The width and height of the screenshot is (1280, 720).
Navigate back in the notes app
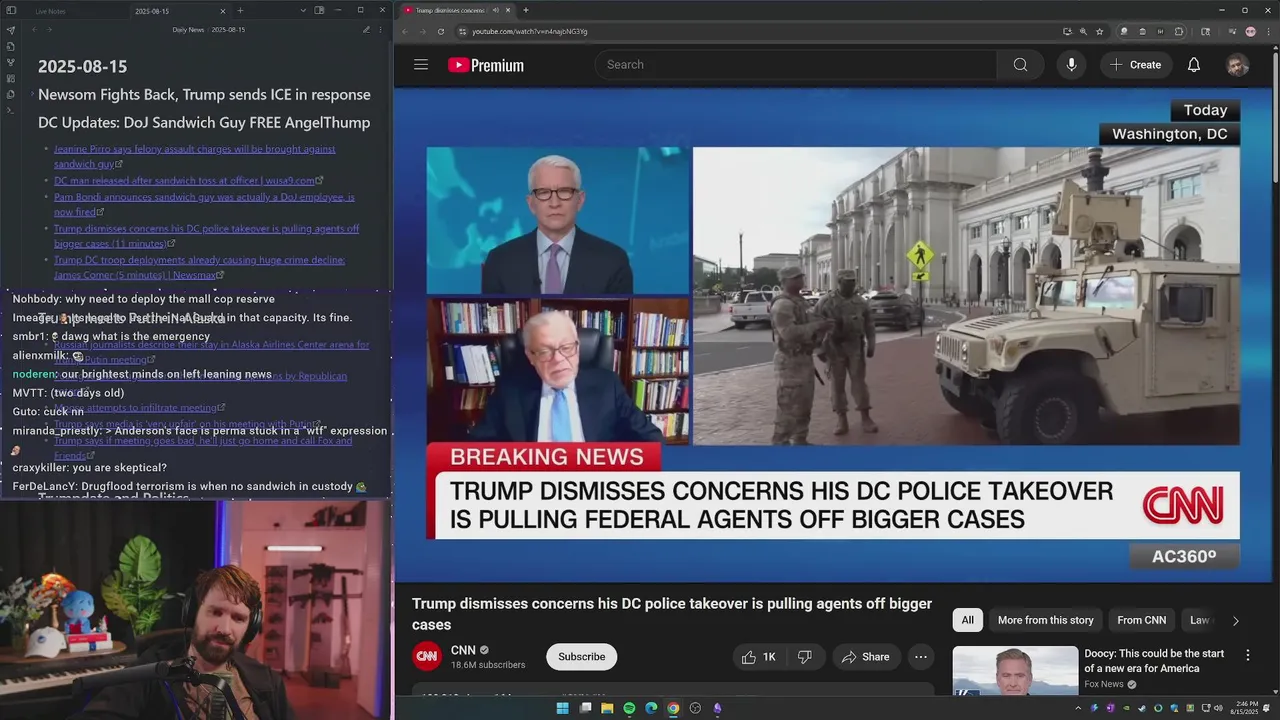tap(34, 30)
